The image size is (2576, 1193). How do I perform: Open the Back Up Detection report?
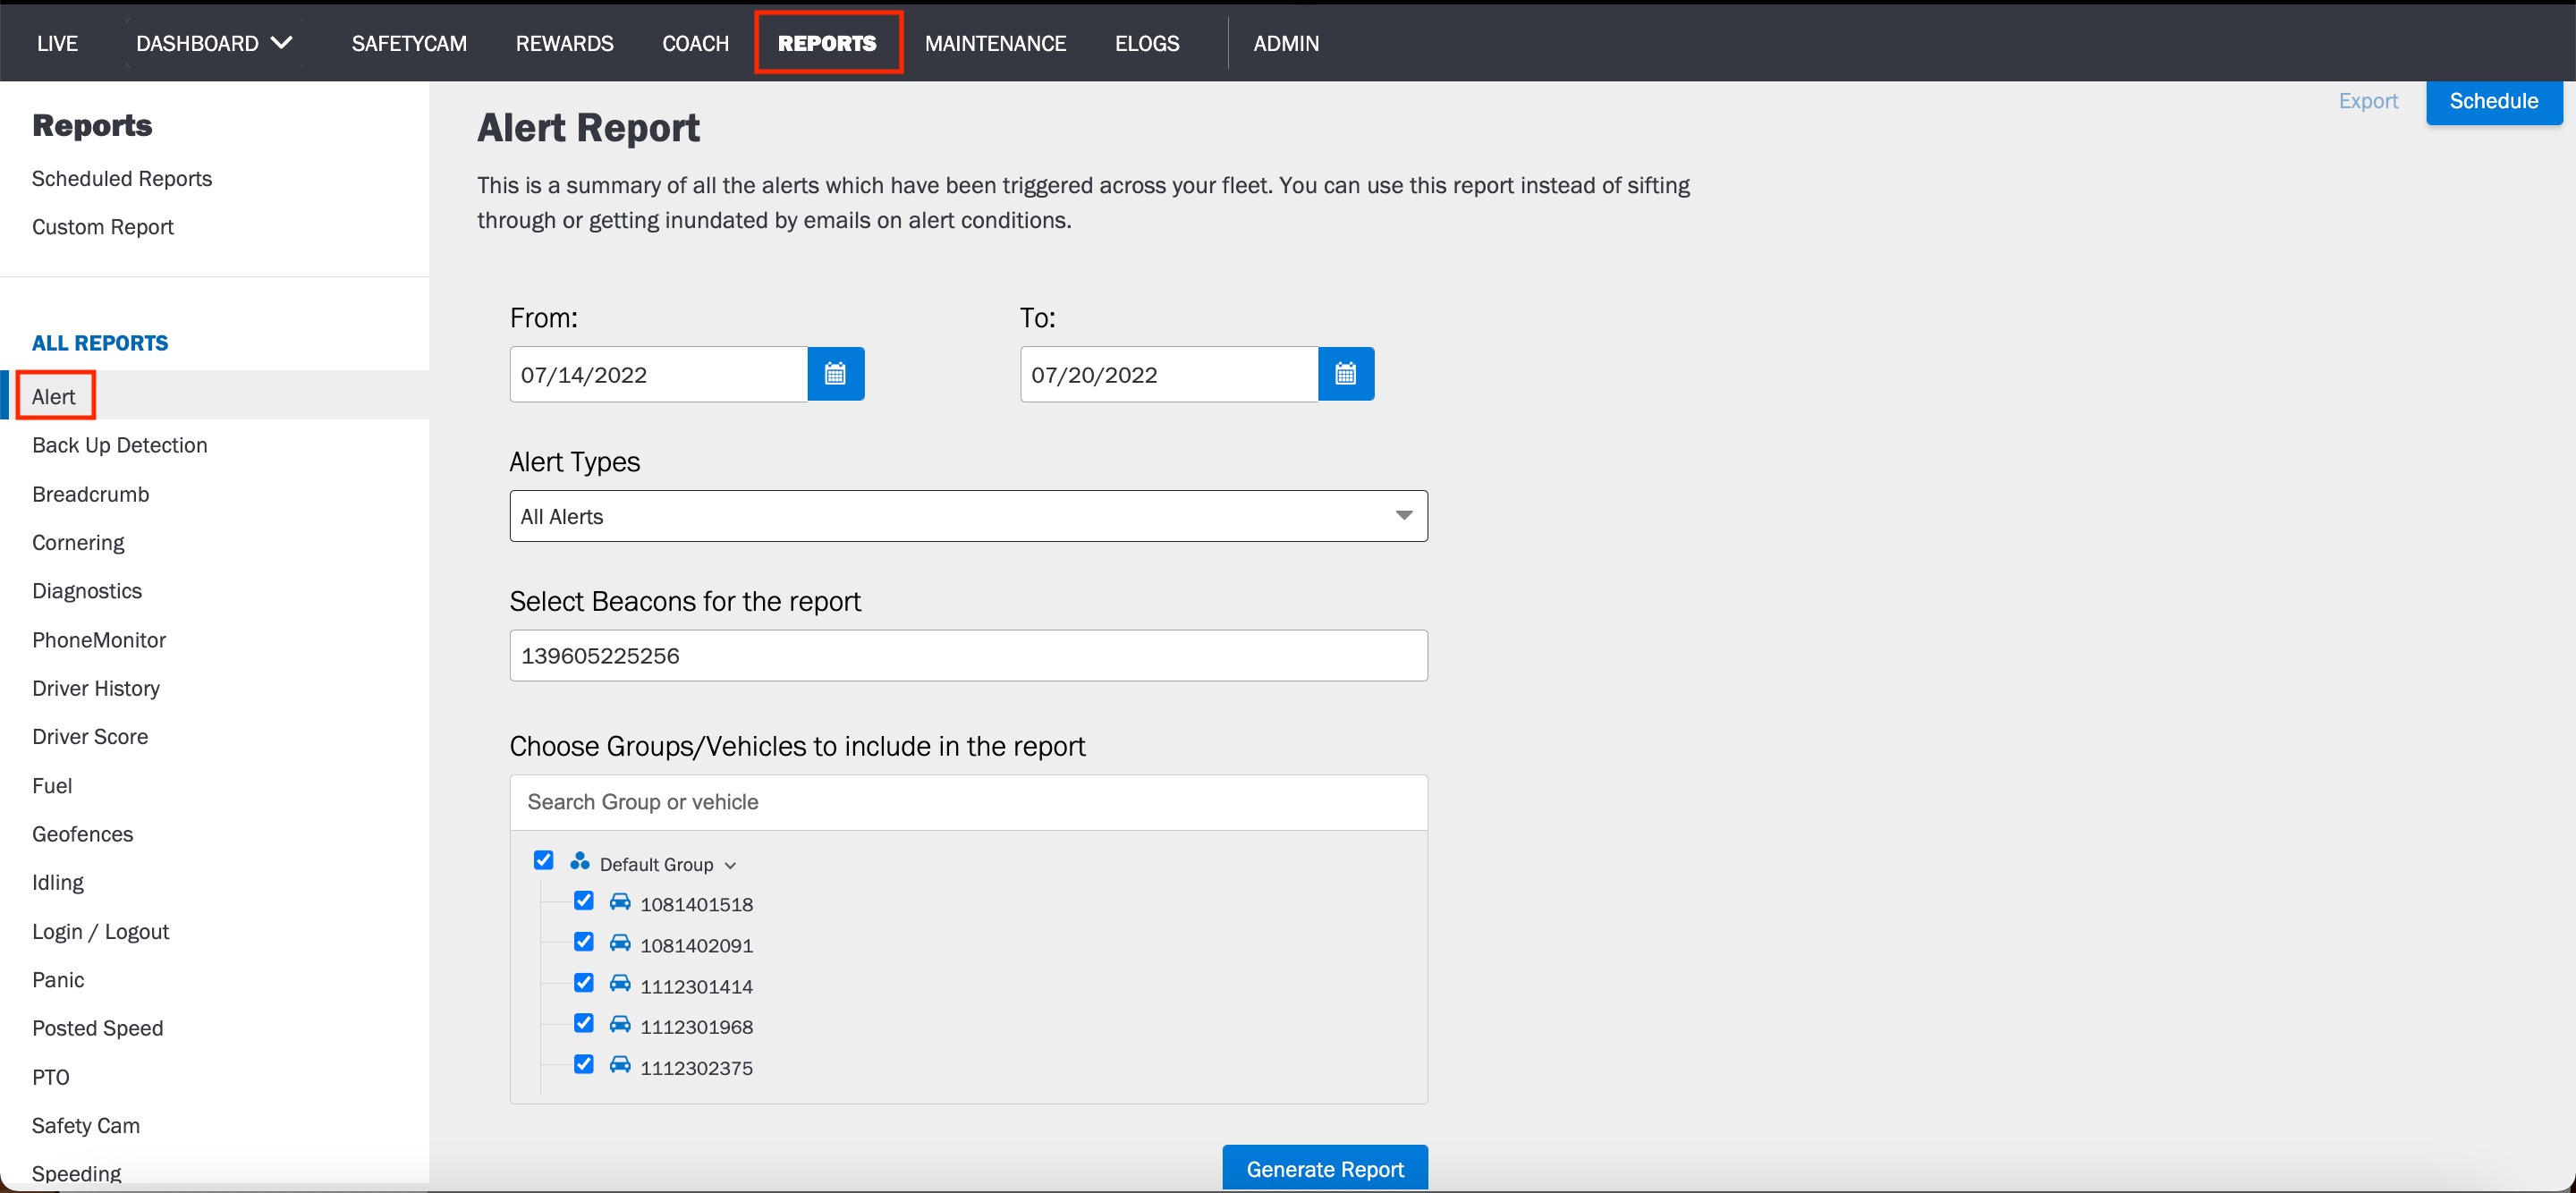(120, 445)
